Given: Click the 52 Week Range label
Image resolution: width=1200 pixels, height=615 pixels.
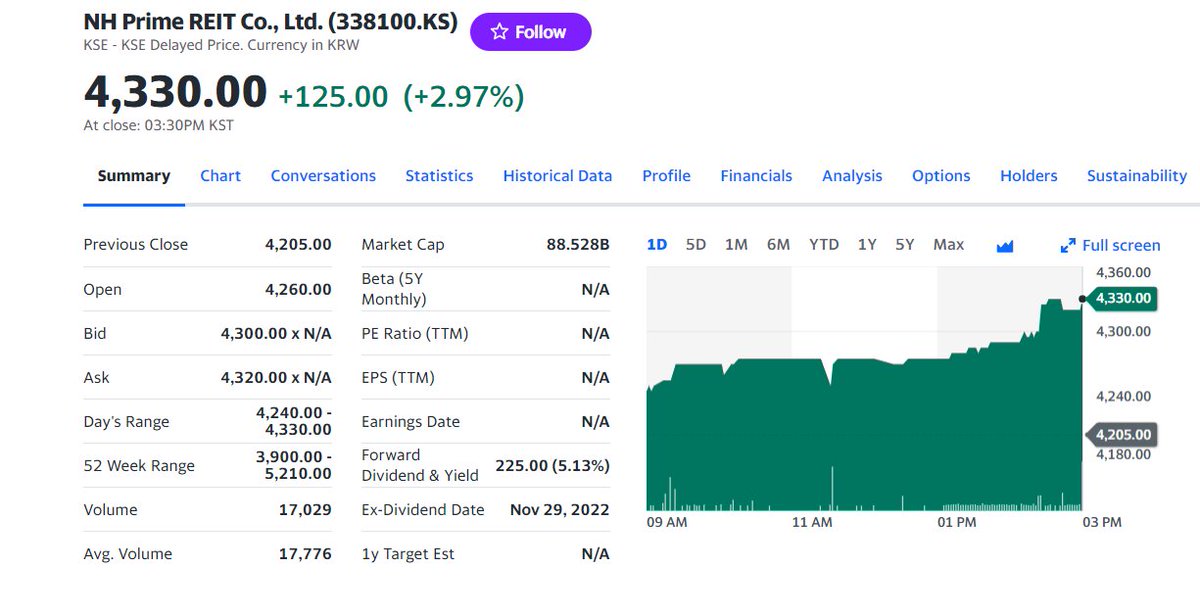Looking at the screenshot, I should tap(139, 466).
